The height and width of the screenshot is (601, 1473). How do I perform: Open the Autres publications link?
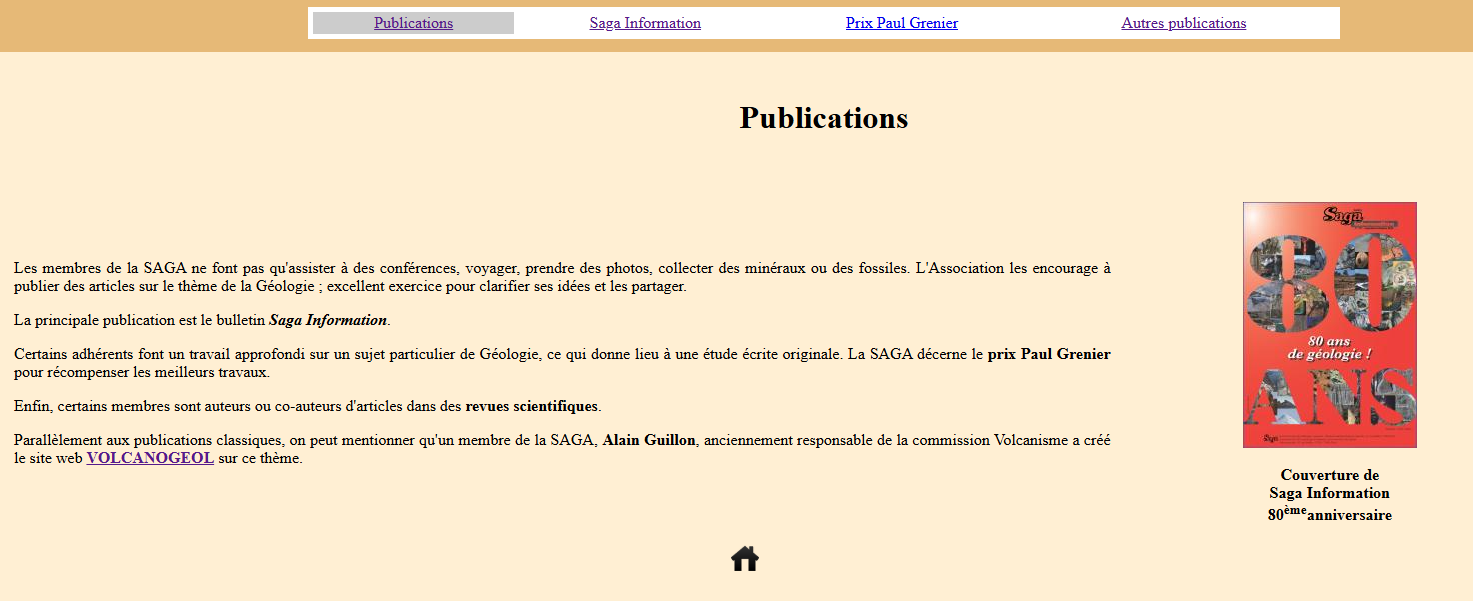[1183, 23]
